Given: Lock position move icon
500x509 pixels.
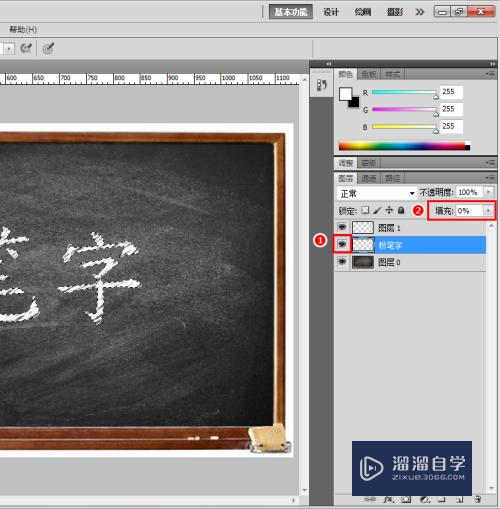Looking at the screenshot, I should (x=389, y=210).
